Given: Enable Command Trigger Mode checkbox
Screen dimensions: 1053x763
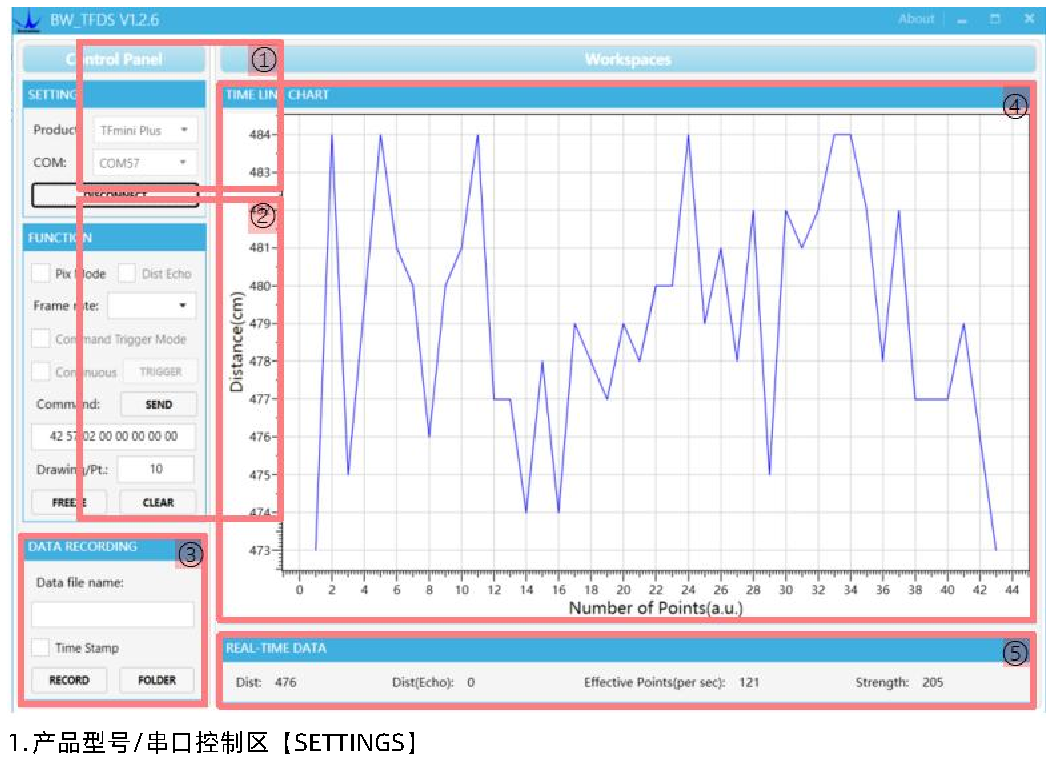Looking at the screenshot, I should (x=40, y=339).
